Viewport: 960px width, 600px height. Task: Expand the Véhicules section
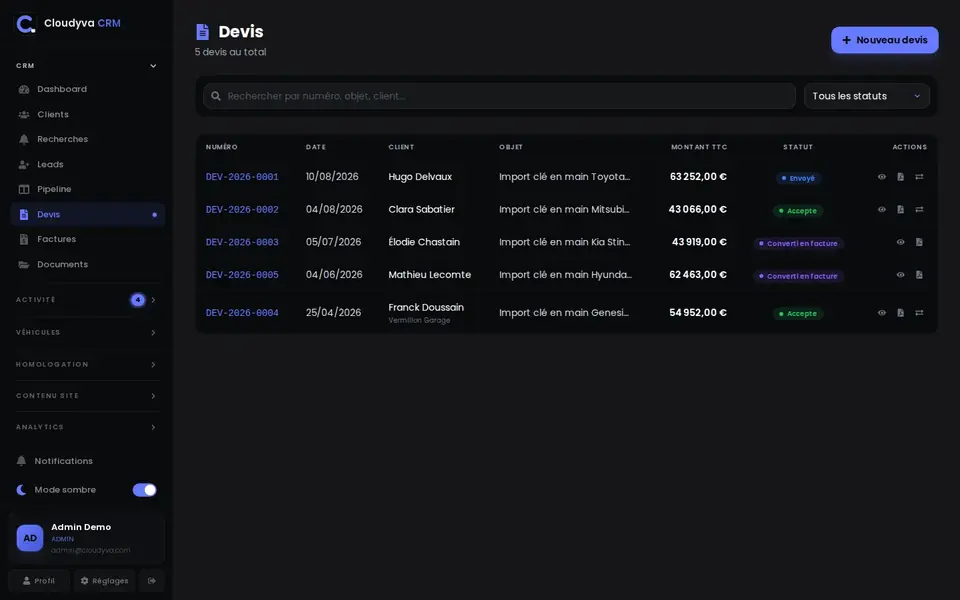pos(86,332)
